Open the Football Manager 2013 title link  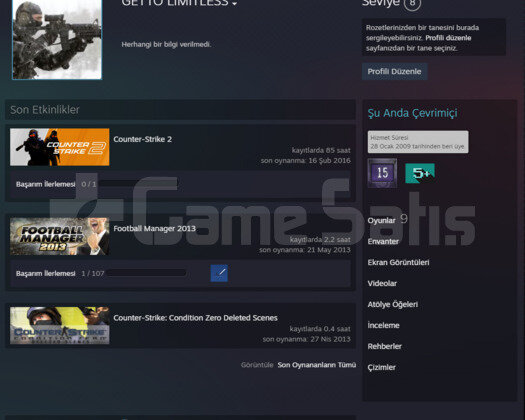pos(154,228)
